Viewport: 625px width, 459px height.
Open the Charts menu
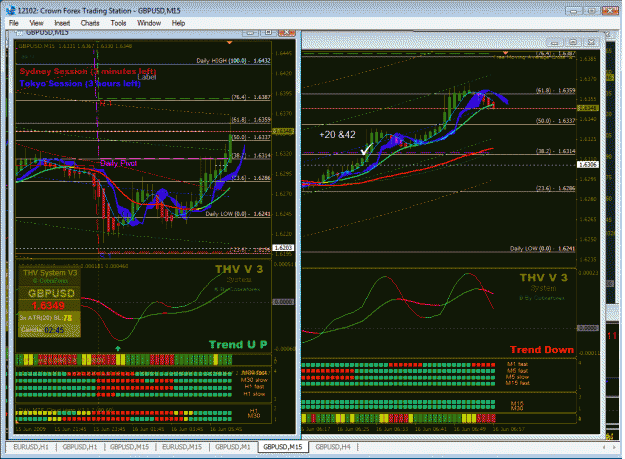click(x=90, y=23)
